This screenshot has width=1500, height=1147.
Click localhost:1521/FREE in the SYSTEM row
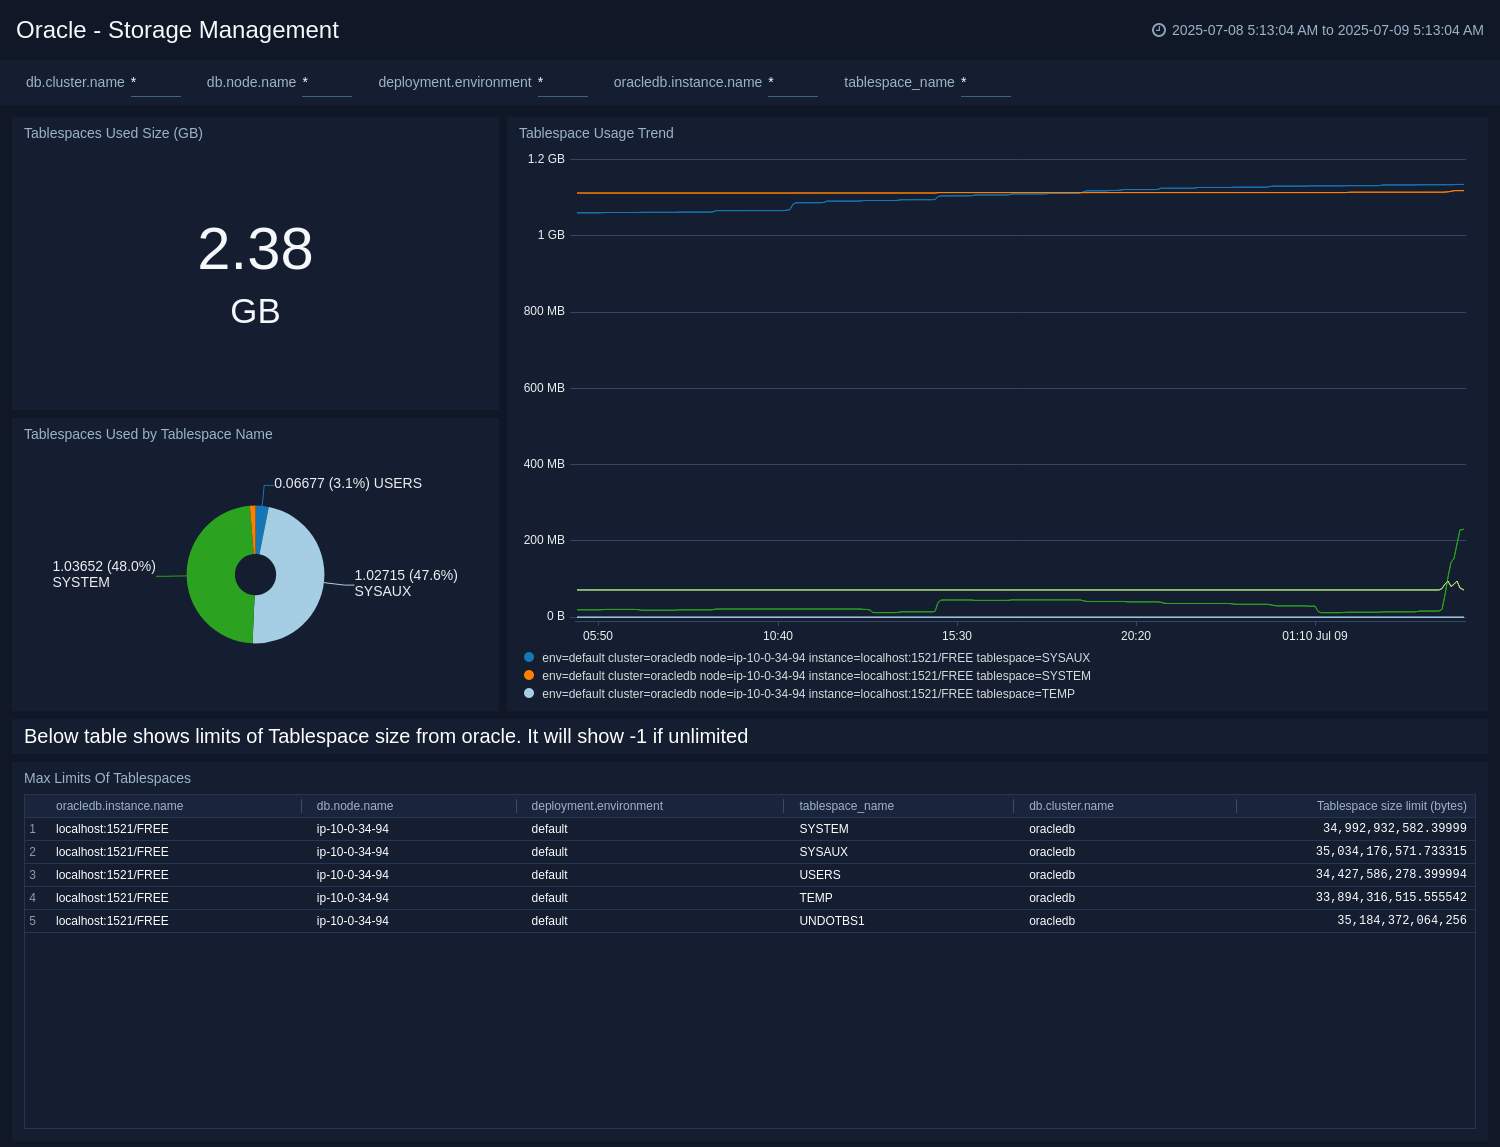click(x=112, y=829)
